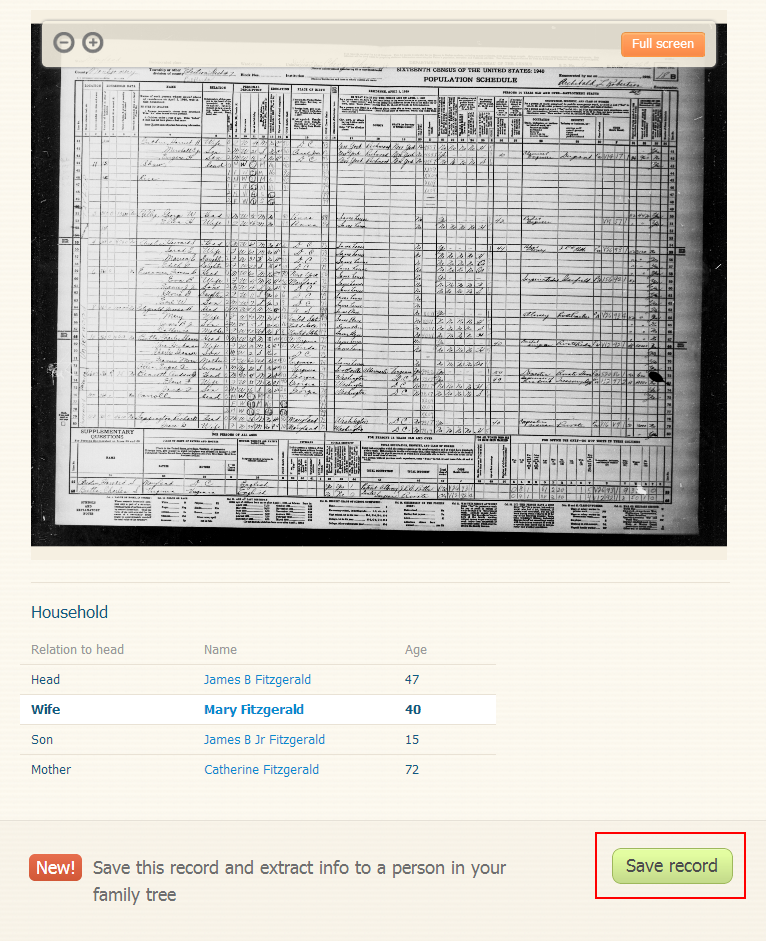This screenshot has width=768, height=941.
Task: Select the Mother relation row cell
Action: point(51,769)
